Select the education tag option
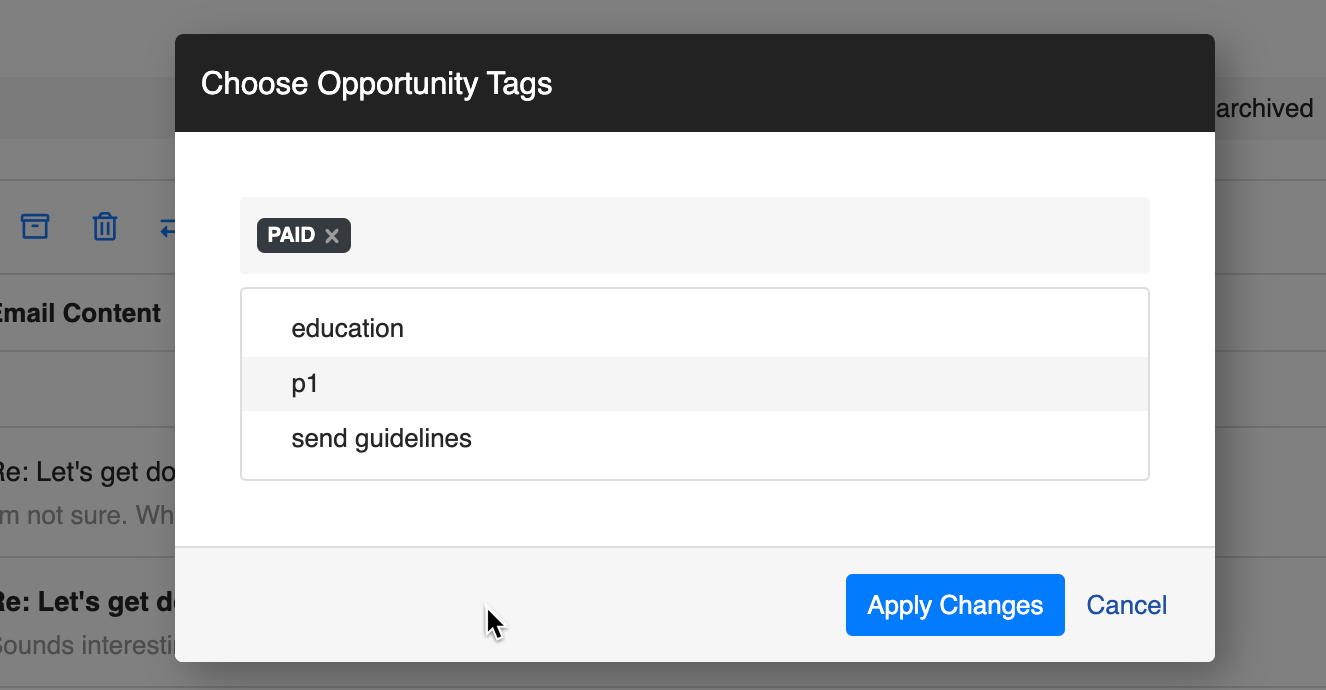The height and width of the screenshot is (690, 1326). (x=347, y=328)
